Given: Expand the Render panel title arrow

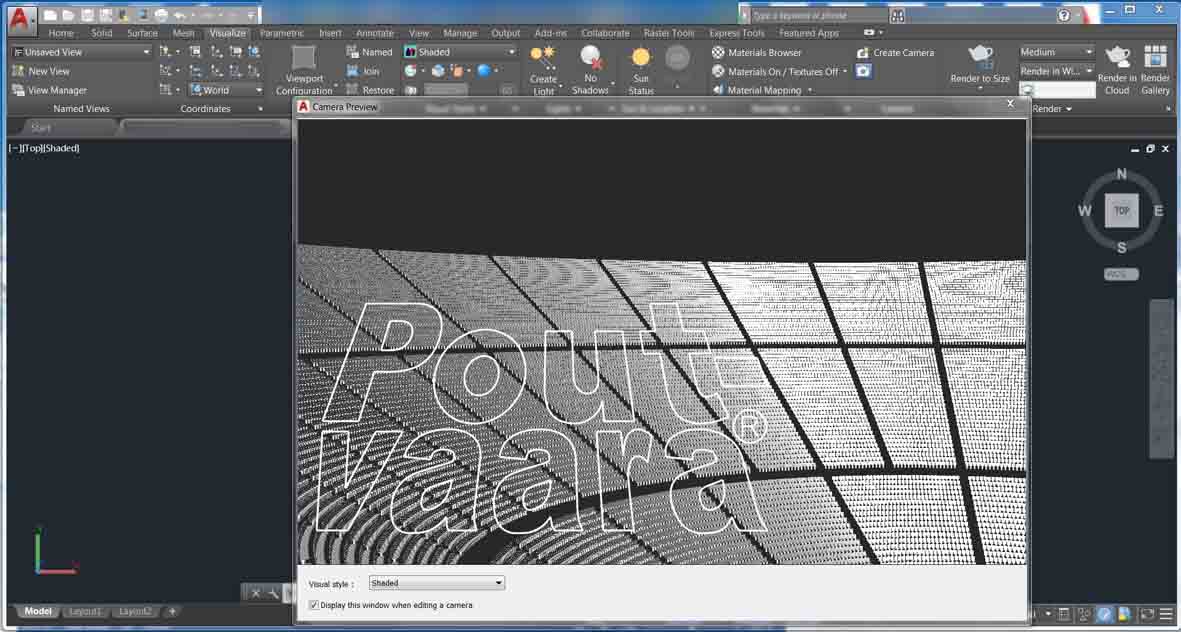Looking at the screenshot, I should pyautogui.click(x=1069, y=109).
